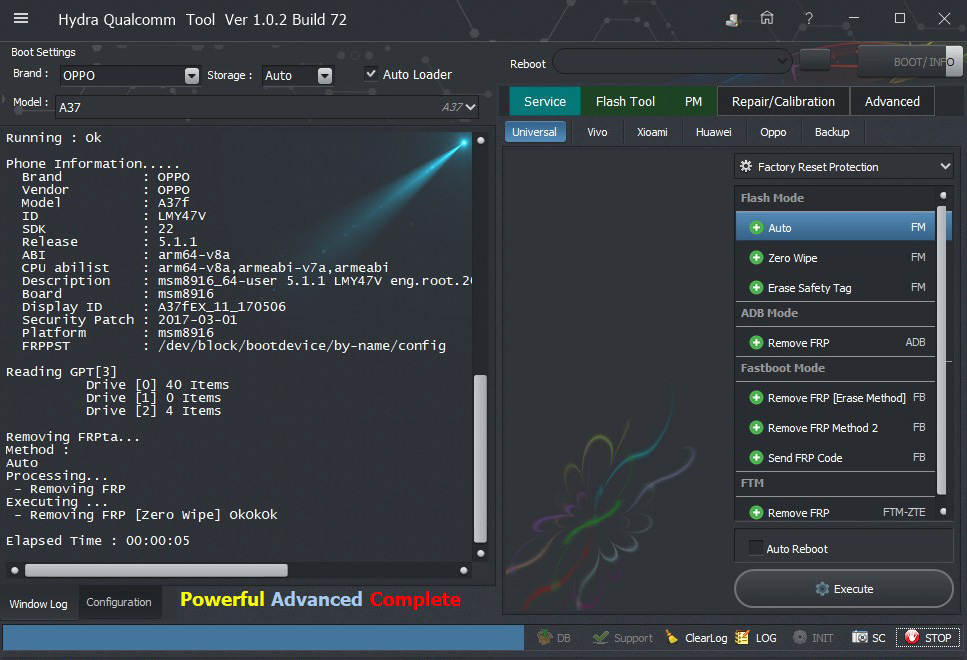Click ClearLog broom icon

click(x=672, y=637)
